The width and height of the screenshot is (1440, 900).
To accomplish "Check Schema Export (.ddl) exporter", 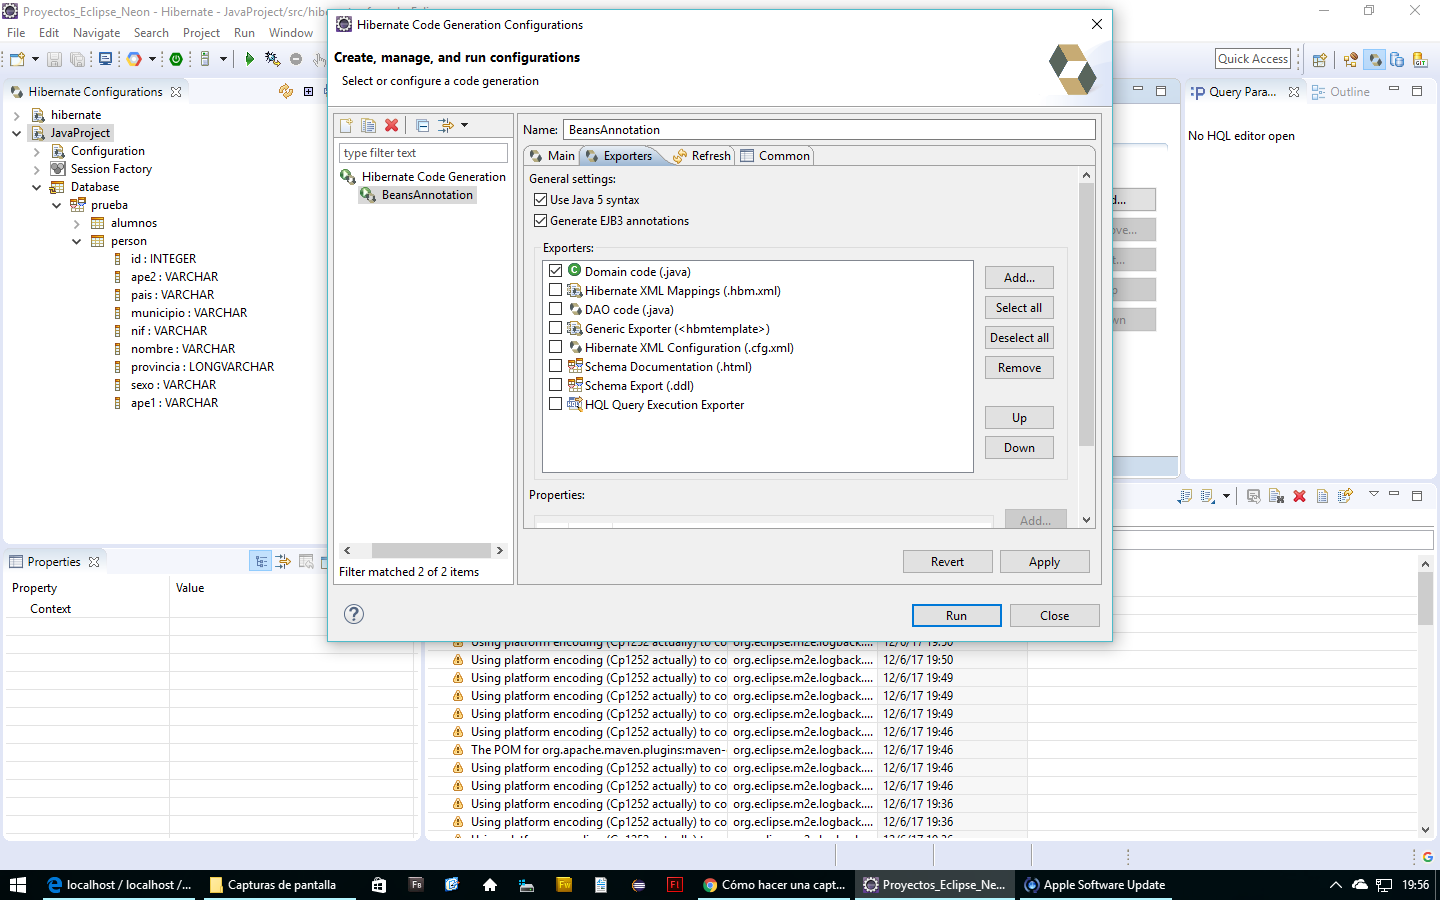I will tap(556, 385).
